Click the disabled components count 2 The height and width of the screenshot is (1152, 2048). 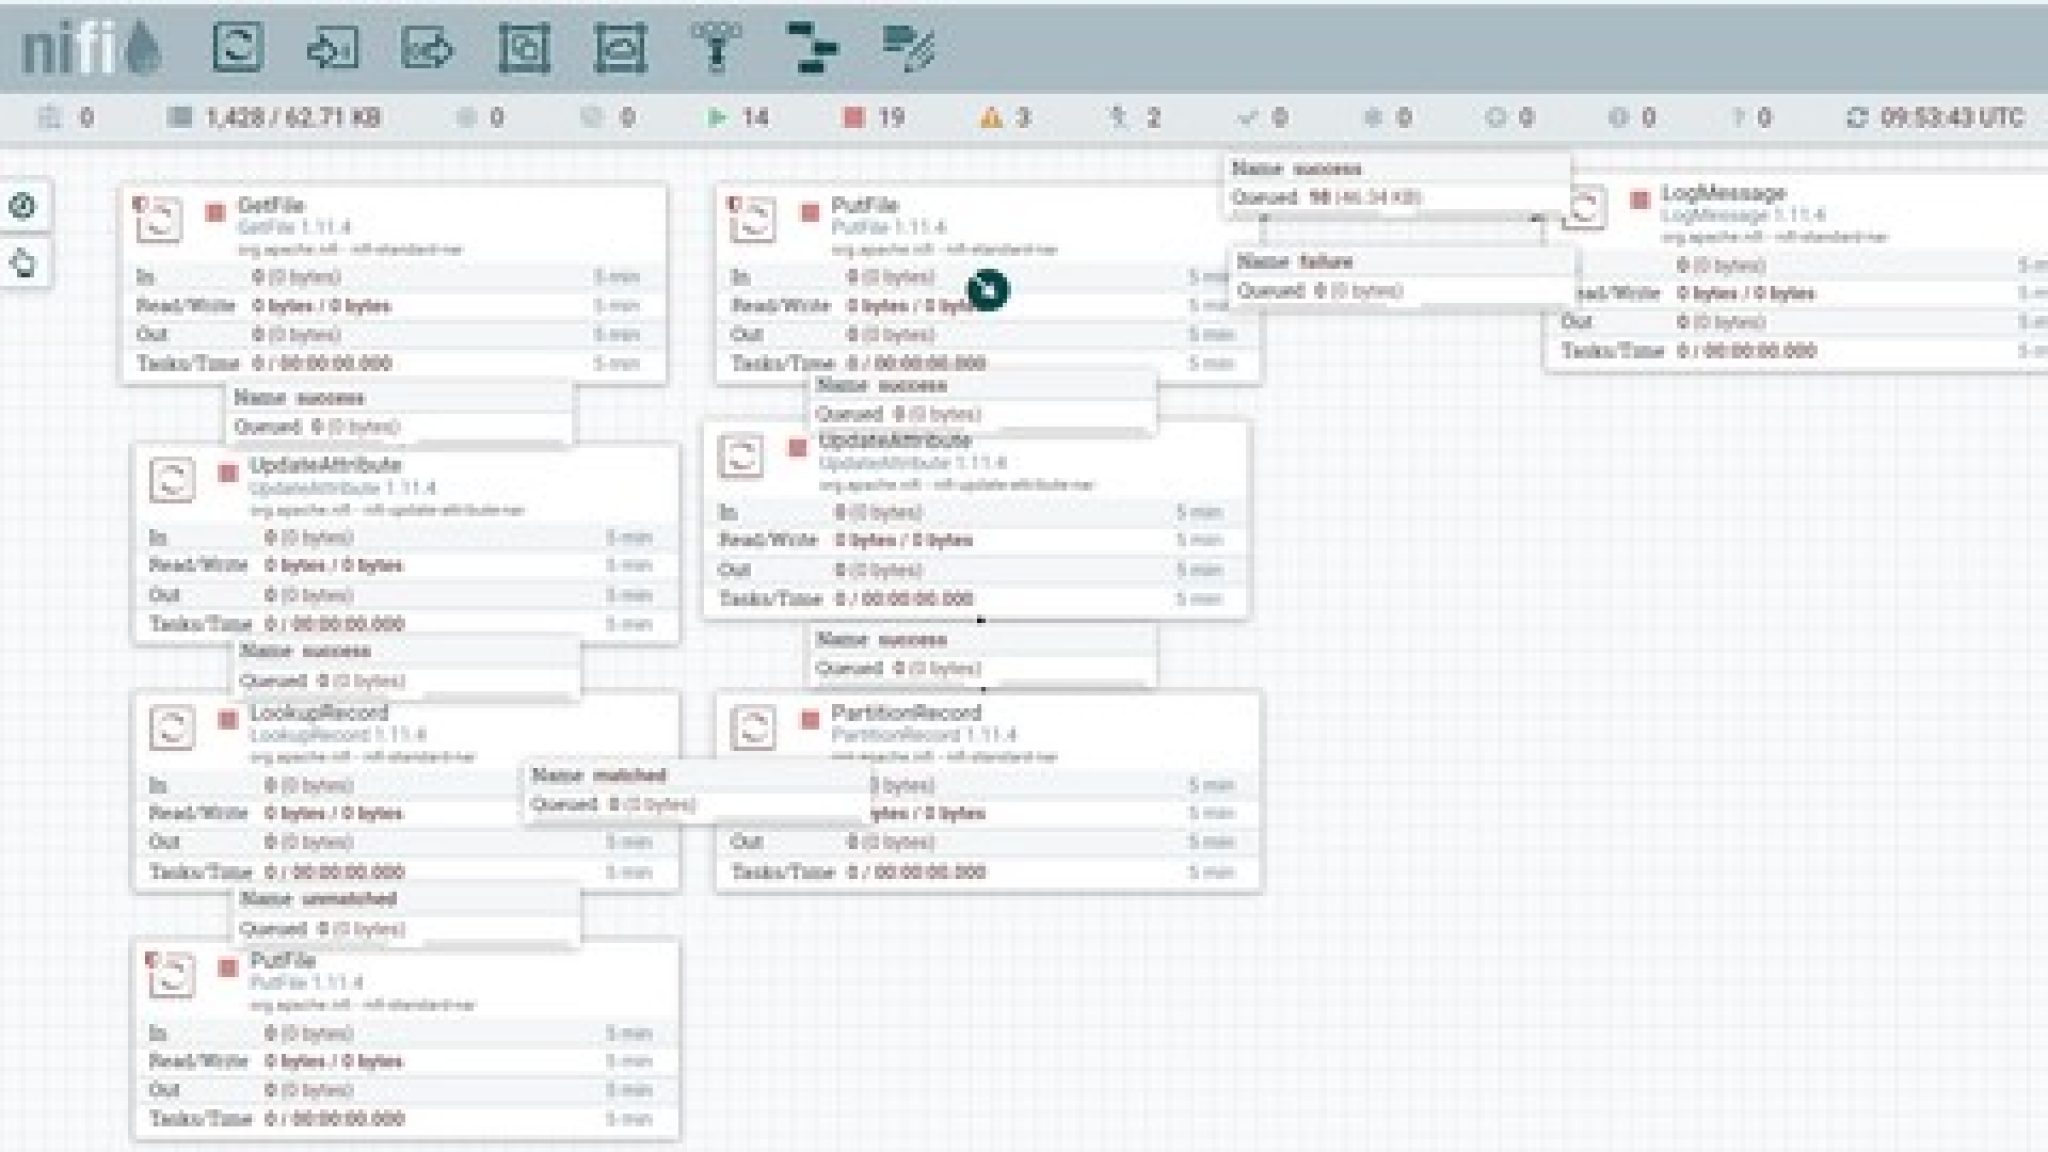(x=1134, y=118)
